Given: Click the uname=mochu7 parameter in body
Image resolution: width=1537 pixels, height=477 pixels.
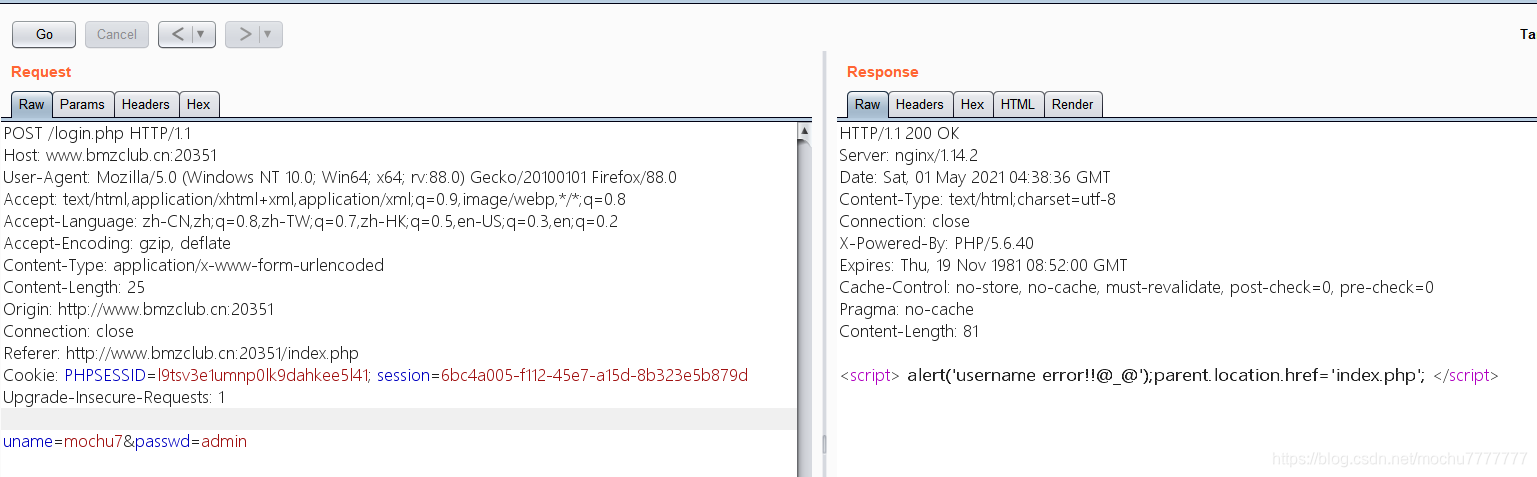Looking at the screenshot, I should [63, 441].
